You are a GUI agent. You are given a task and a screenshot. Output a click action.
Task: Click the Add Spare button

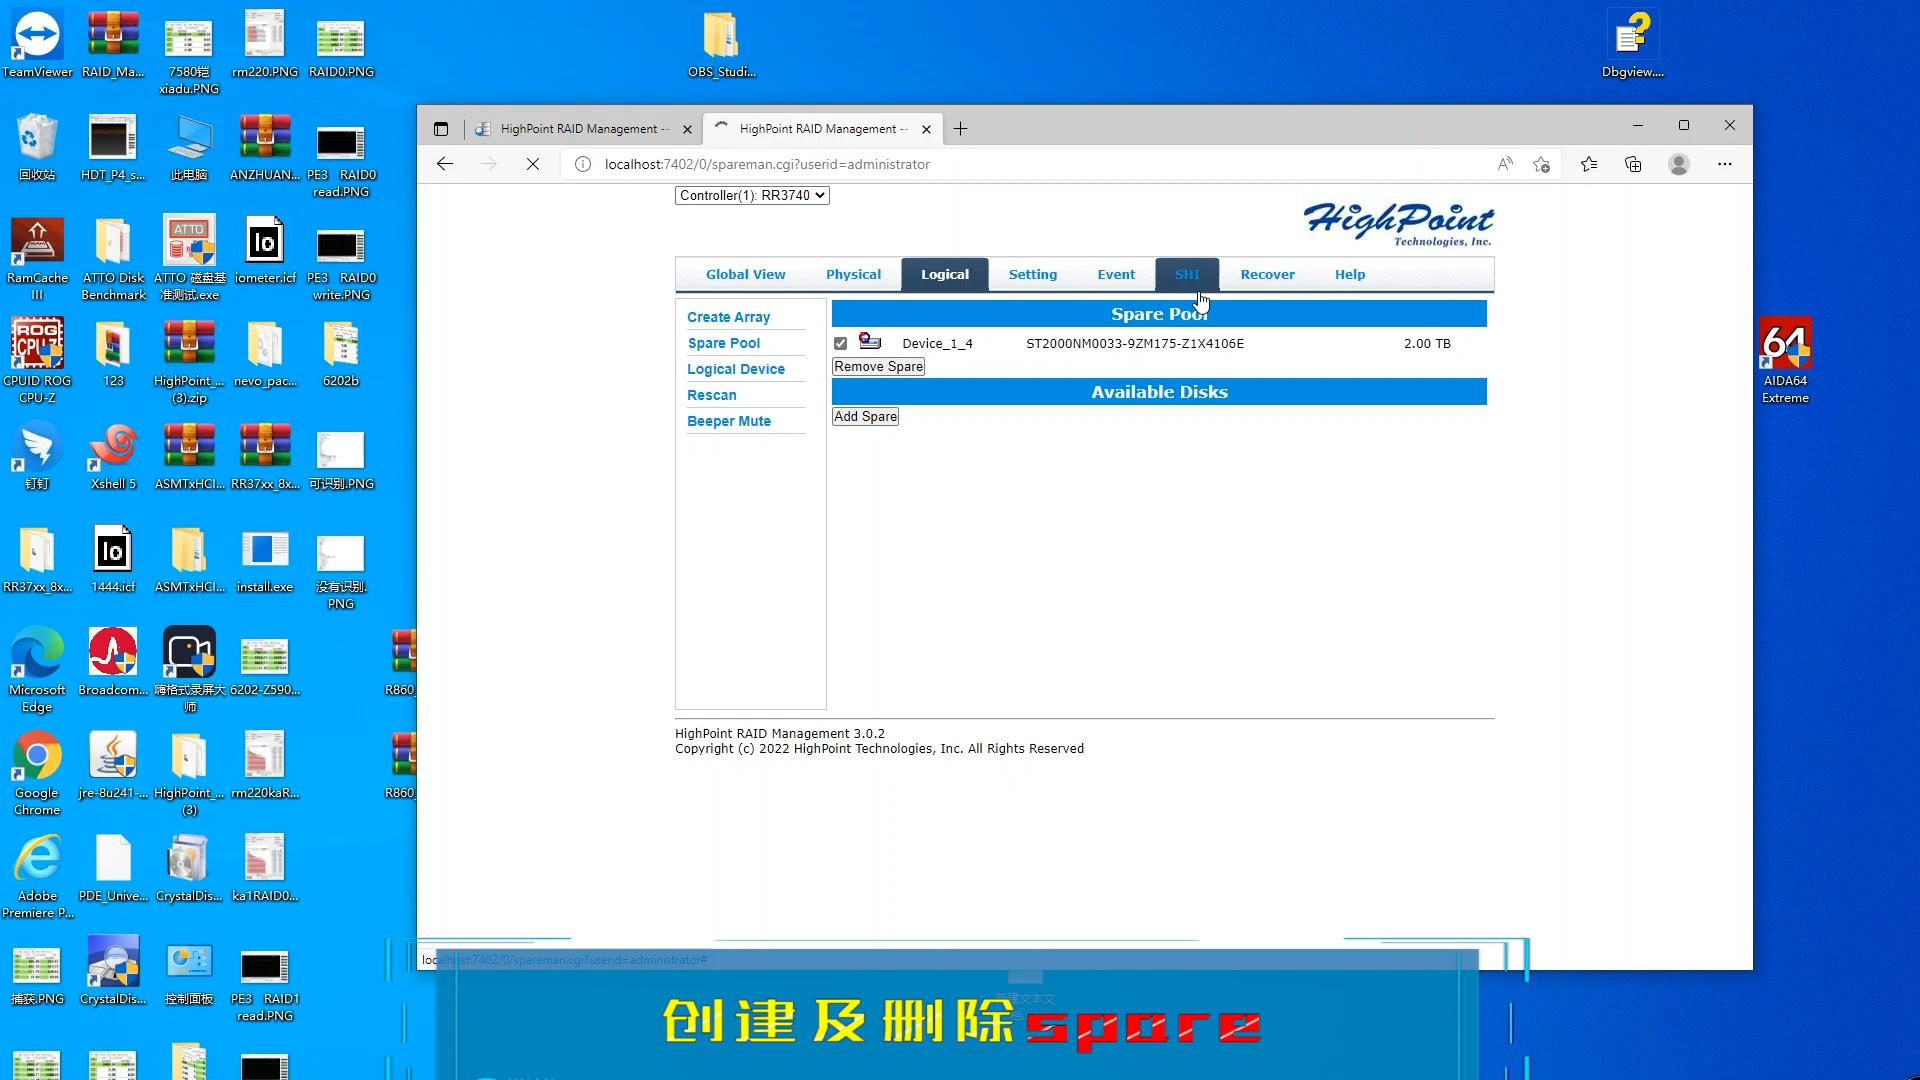865,416
